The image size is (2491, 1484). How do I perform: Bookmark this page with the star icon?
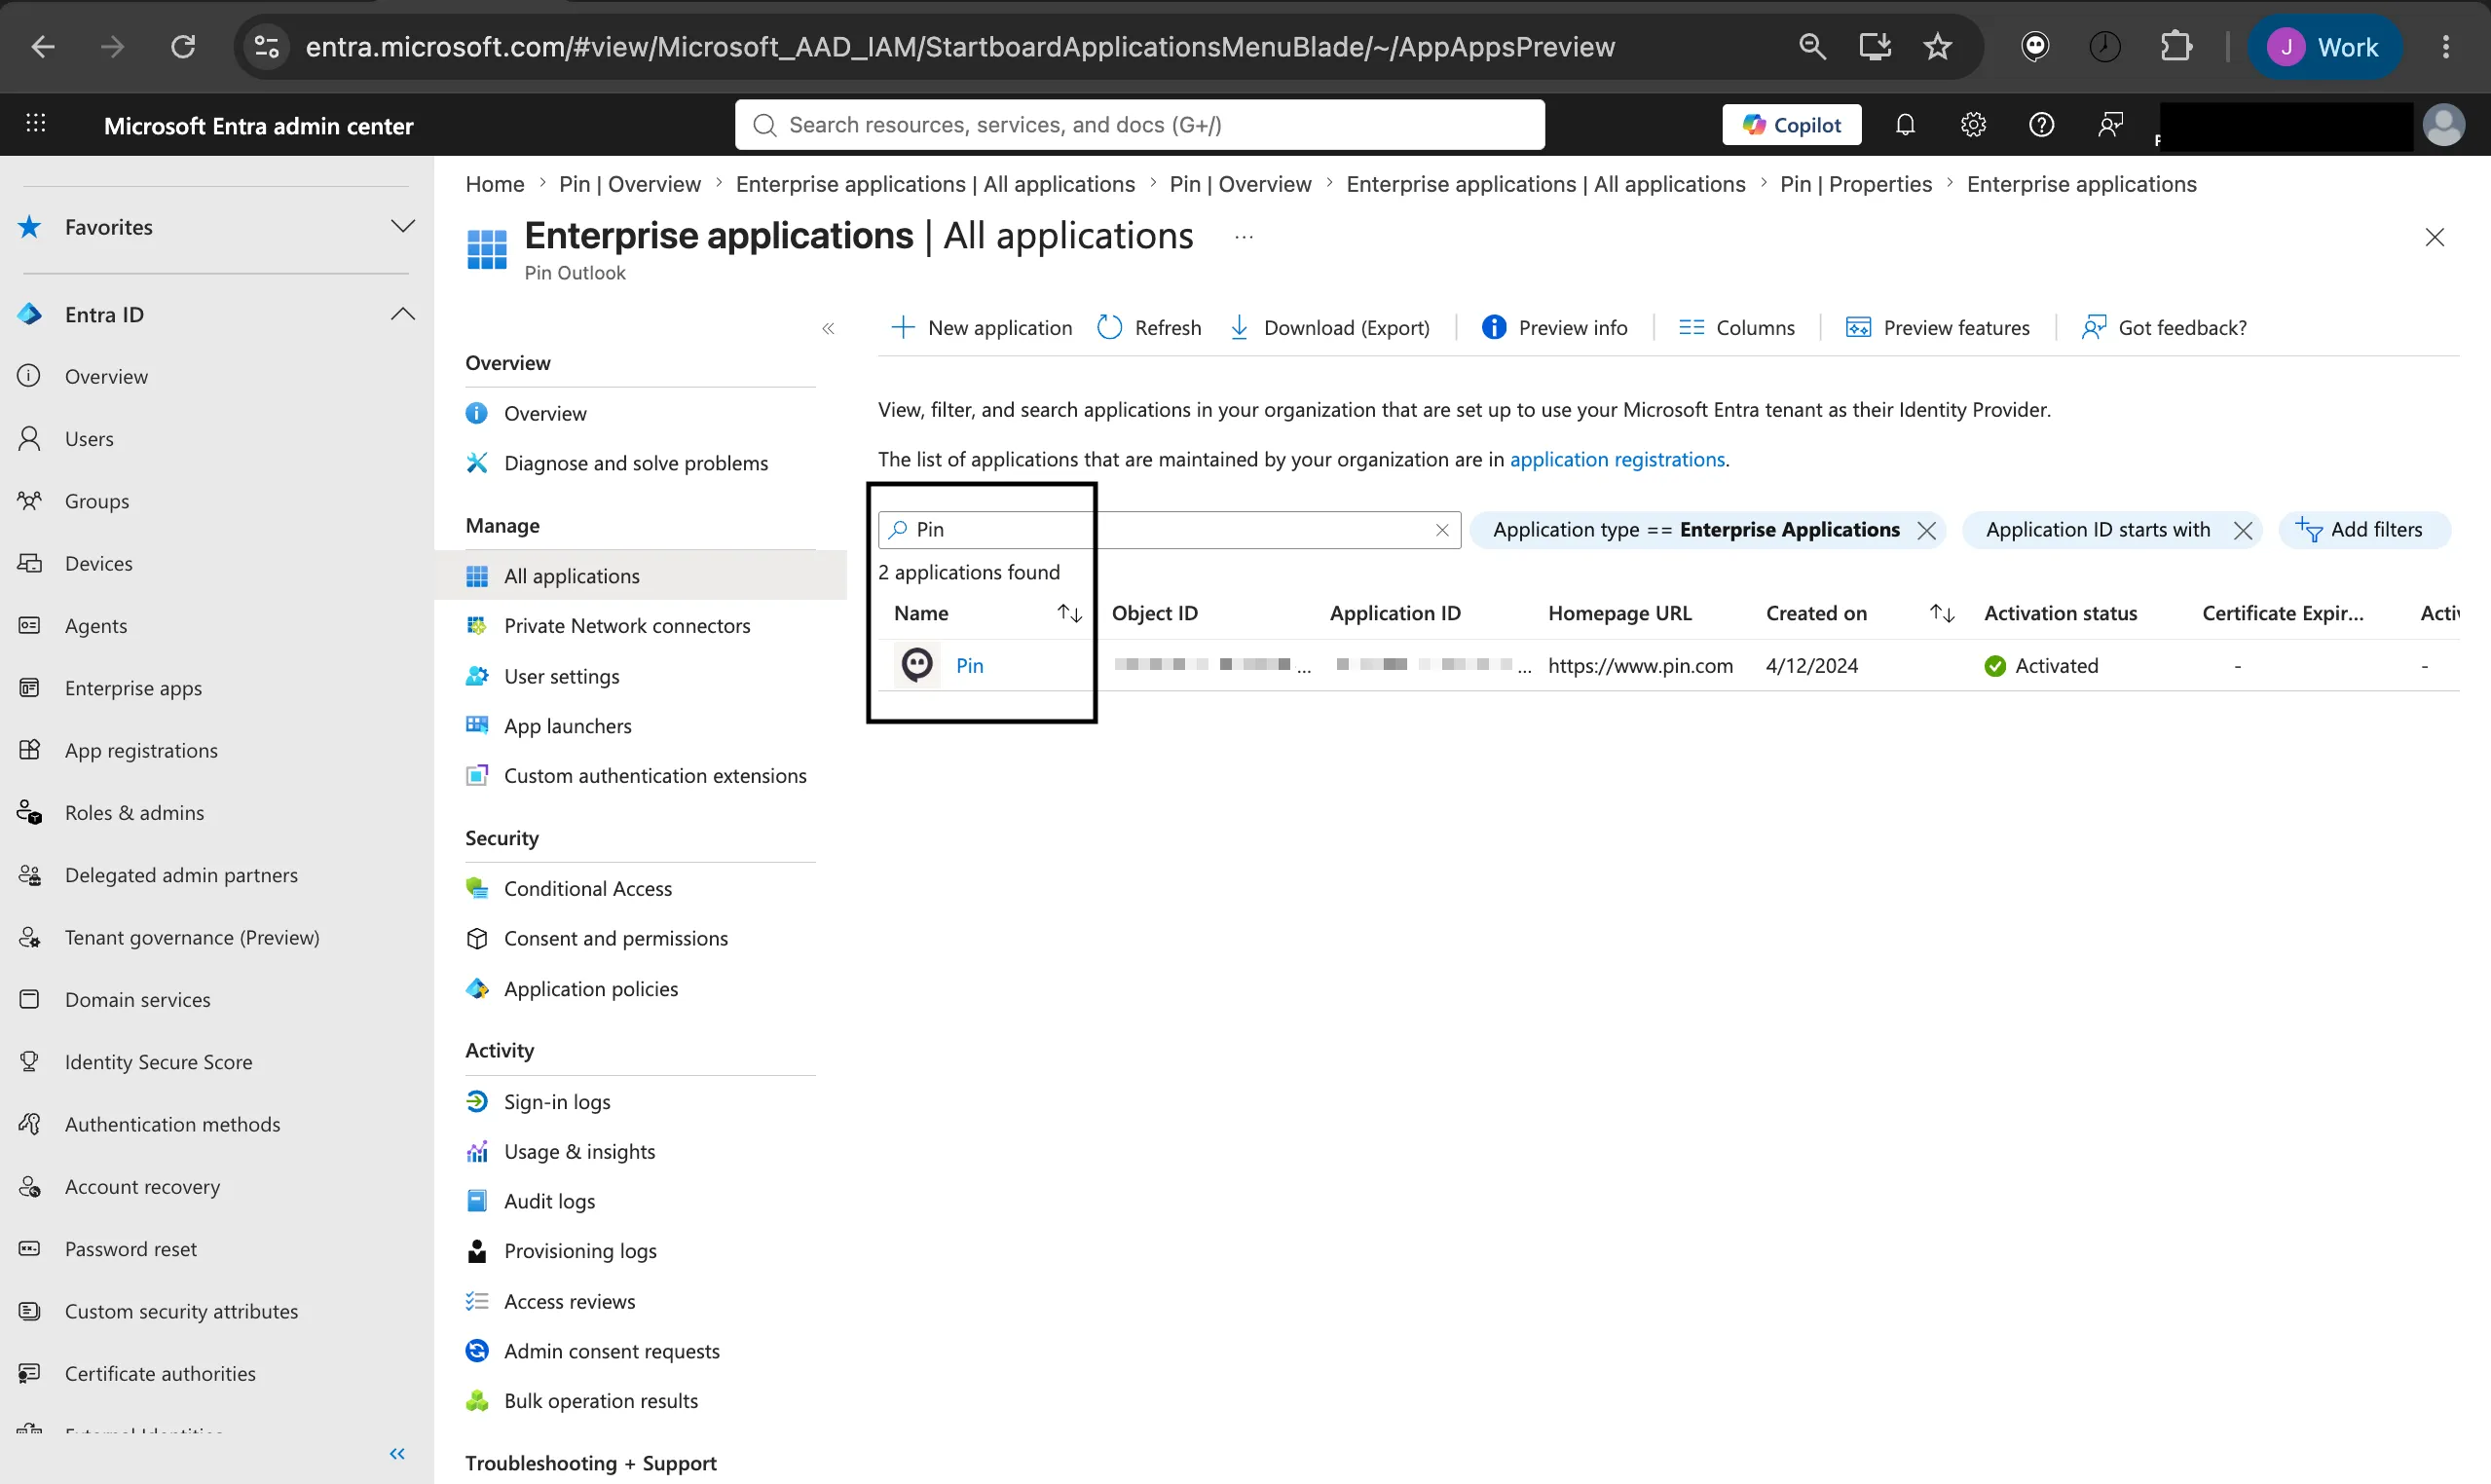[x=1937, y=46]
